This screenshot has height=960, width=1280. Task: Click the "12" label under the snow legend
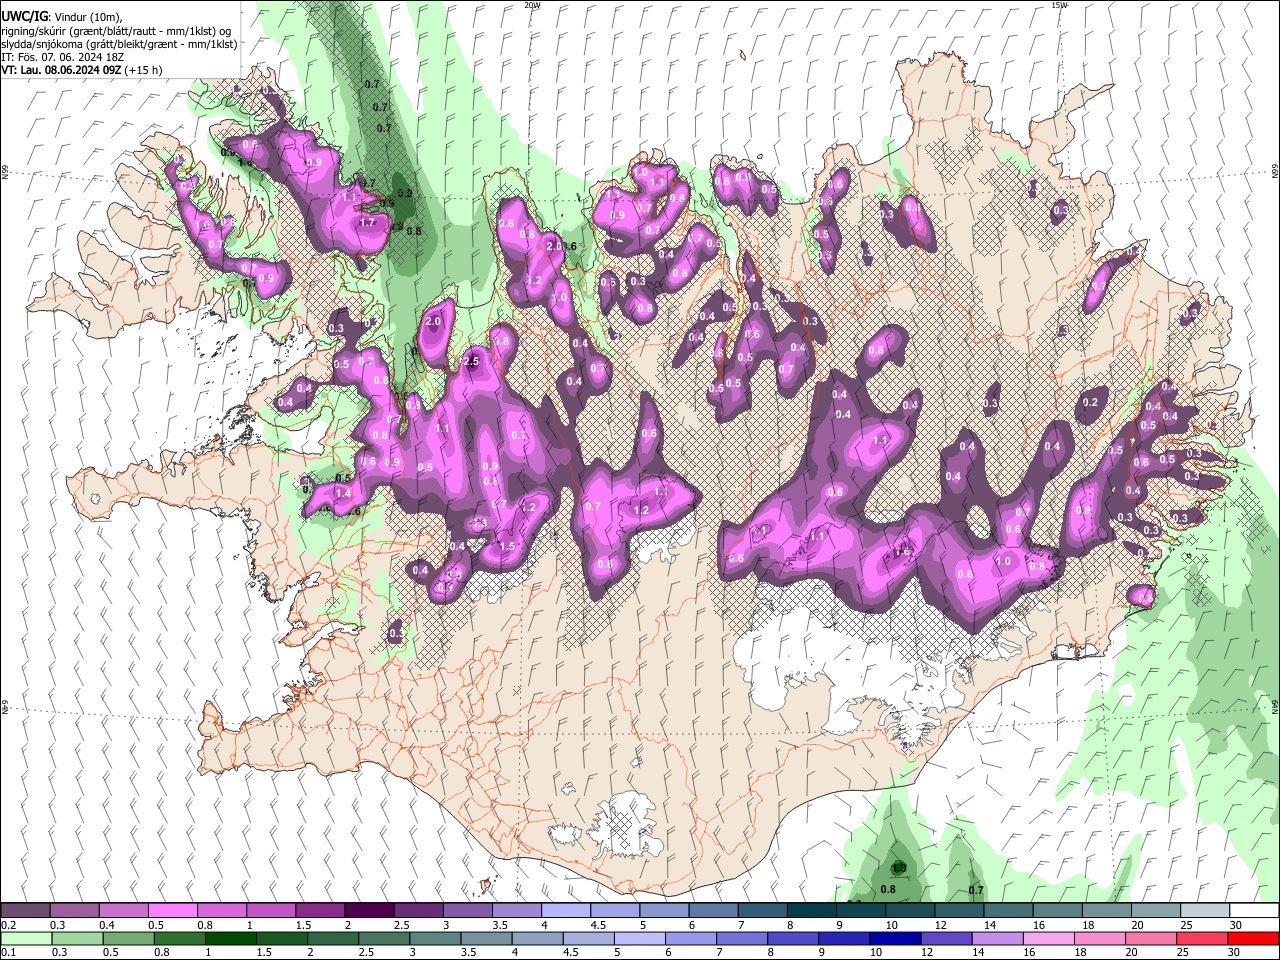(x=939, y=925)
